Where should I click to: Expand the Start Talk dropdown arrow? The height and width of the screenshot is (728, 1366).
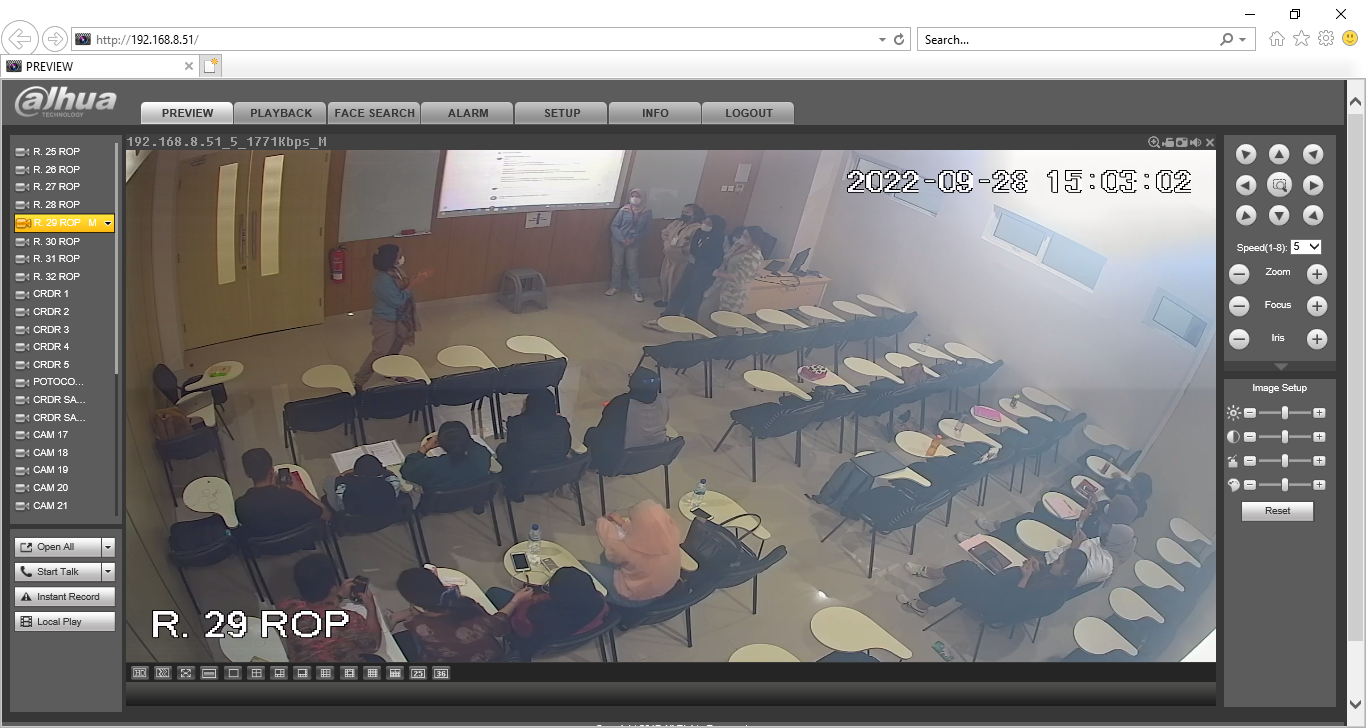(x=108, y=572)
